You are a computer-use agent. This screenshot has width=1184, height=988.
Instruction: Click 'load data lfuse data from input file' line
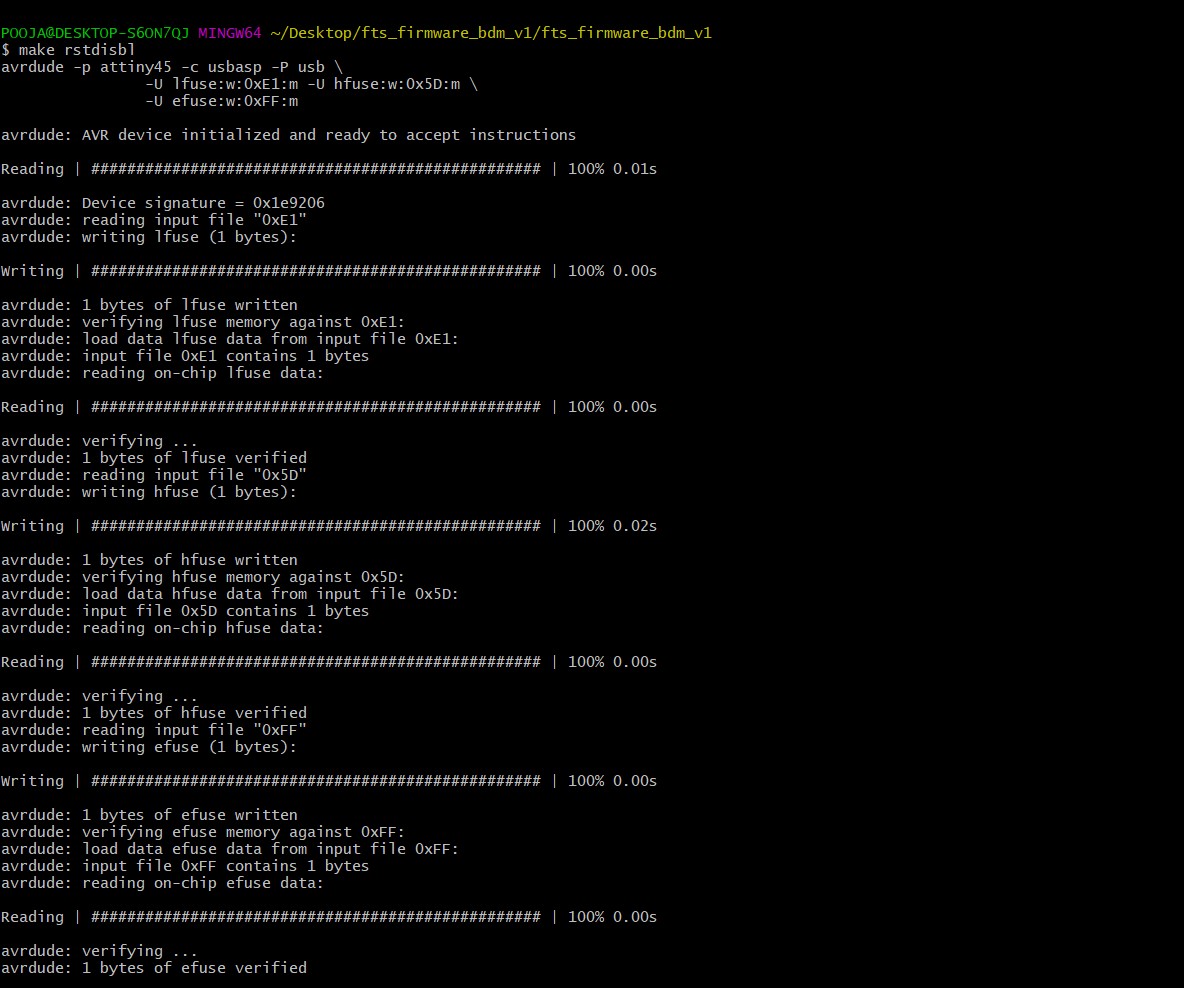[x=230, y=339]
